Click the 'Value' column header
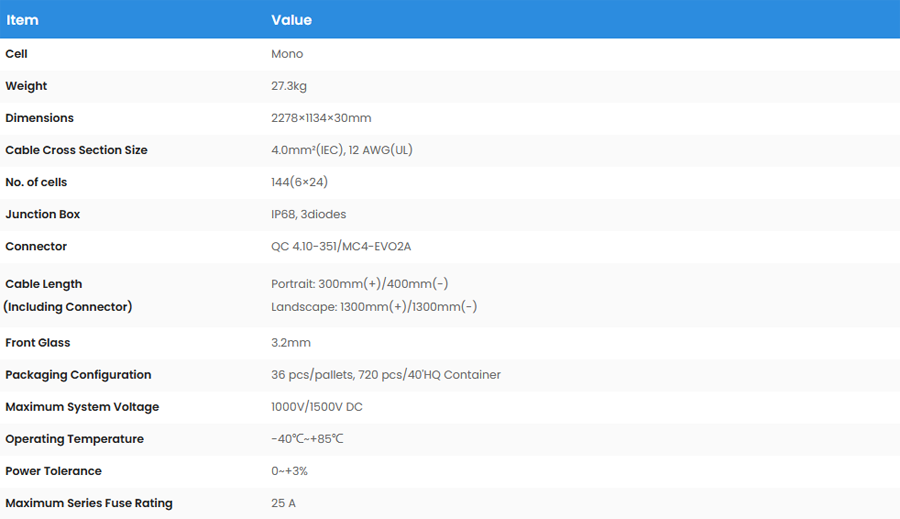 (291, 20)
